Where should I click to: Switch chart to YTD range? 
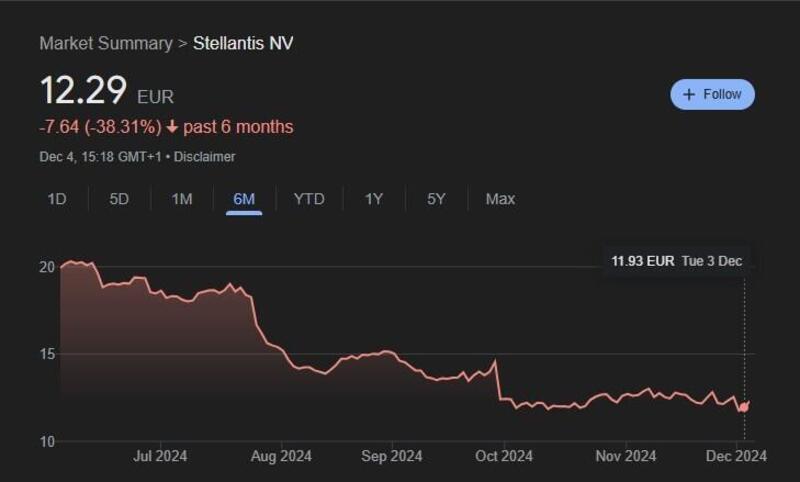[x=309, y=199]
